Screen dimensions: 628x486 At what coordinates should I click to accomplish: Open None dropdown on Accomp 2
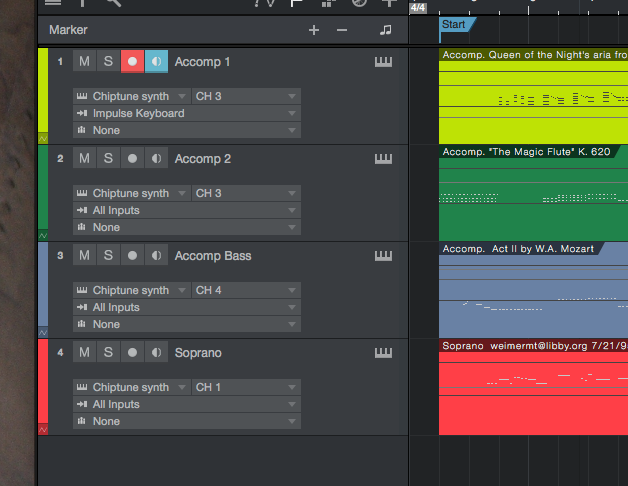click(187, 227)
